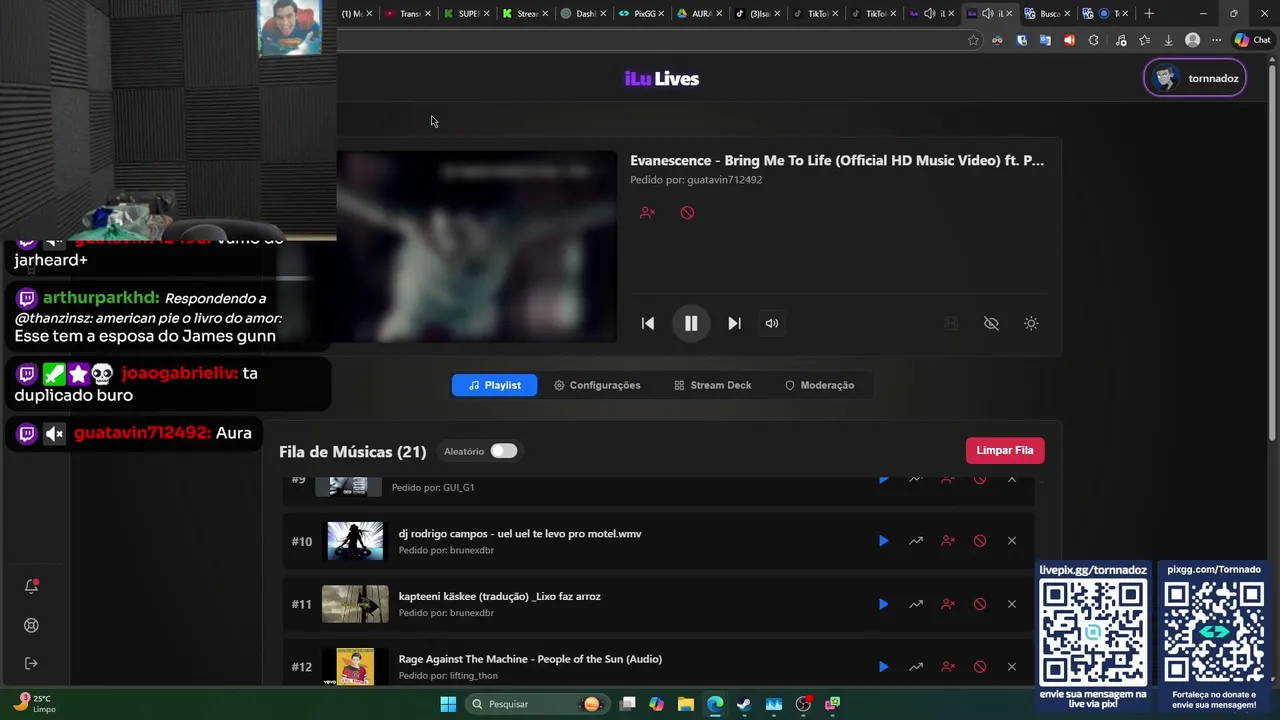1280x720 pixels.
Task: Skip to the next track
Action: pos(734,323)
